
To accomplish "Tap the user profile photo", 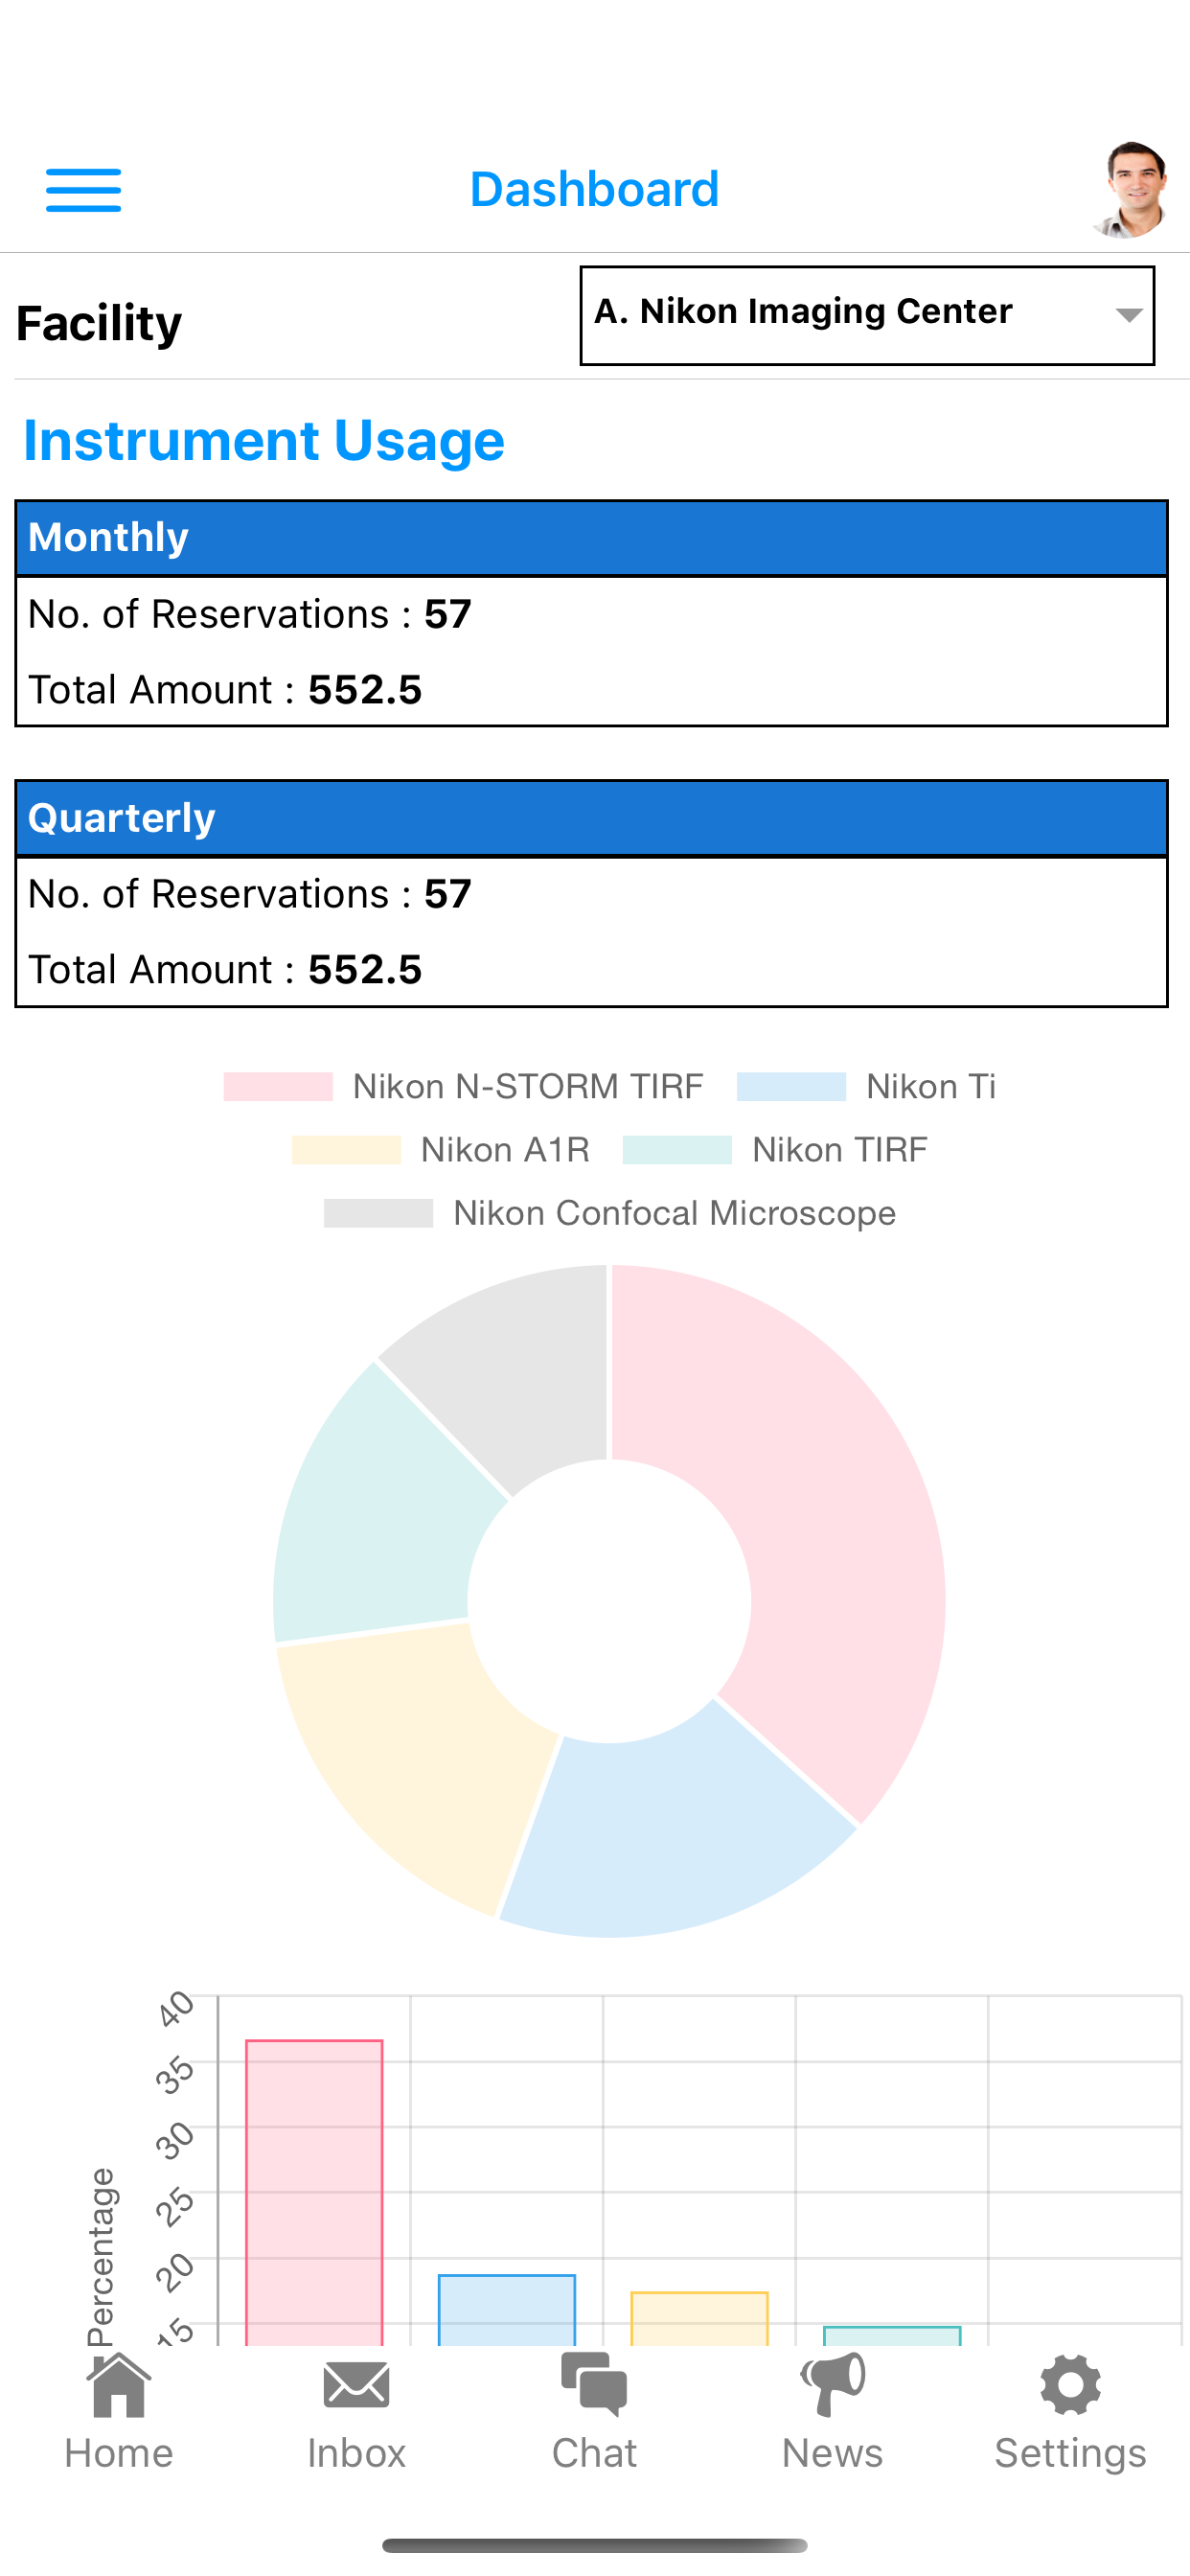I will (1131, 190).
